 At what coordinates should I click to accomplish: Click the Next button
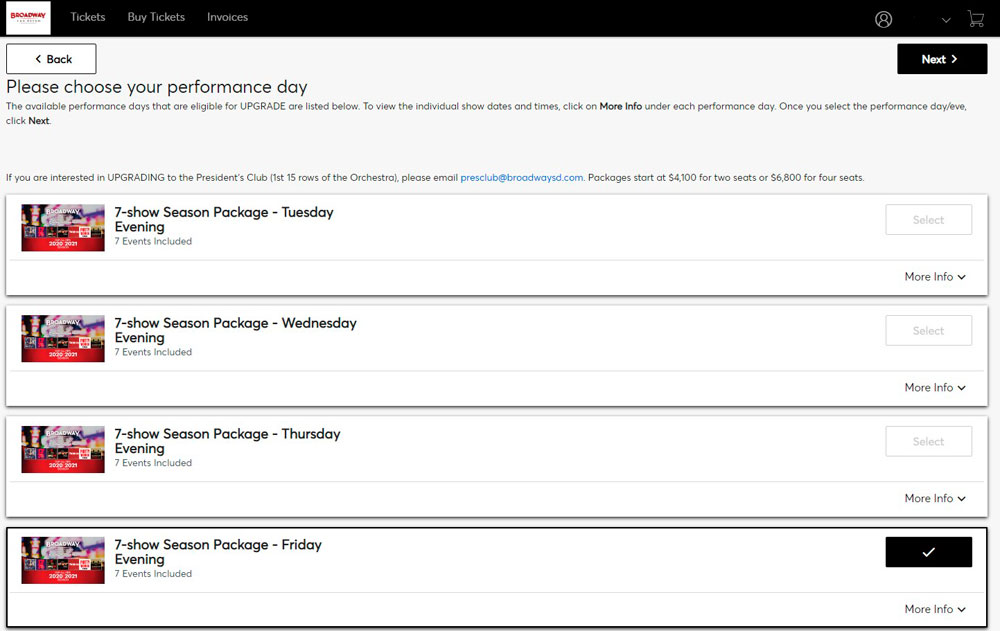click(942, 59)
